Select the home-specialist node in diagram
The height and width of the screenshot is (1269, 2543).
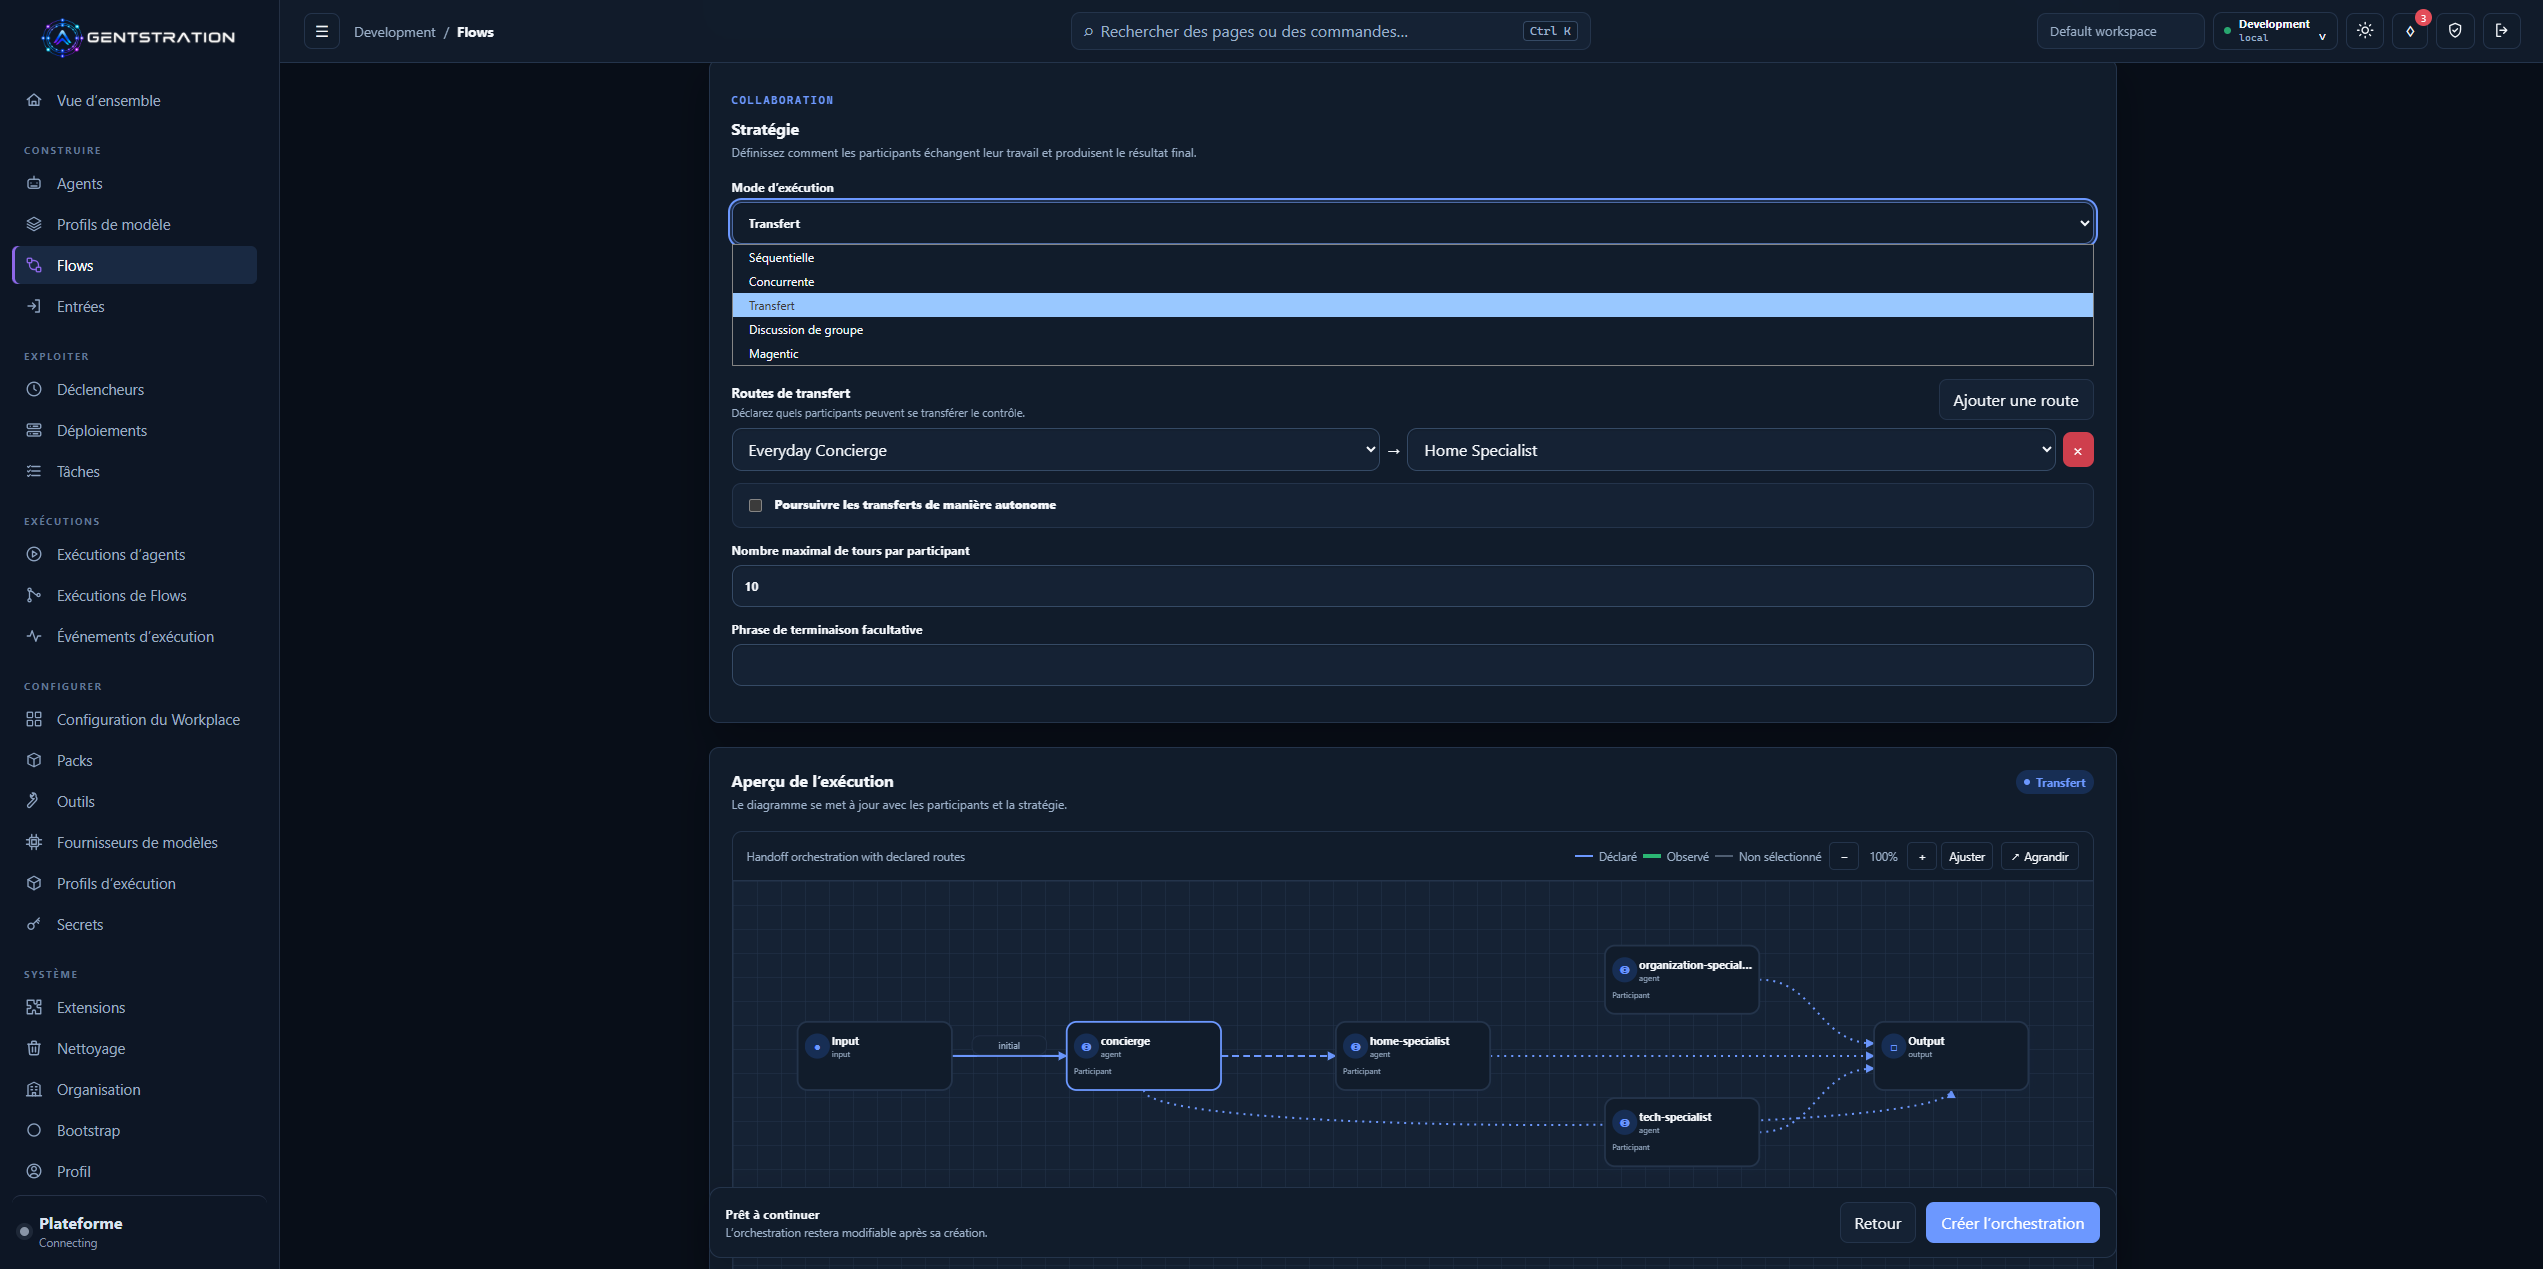tap(1412, 1055)
